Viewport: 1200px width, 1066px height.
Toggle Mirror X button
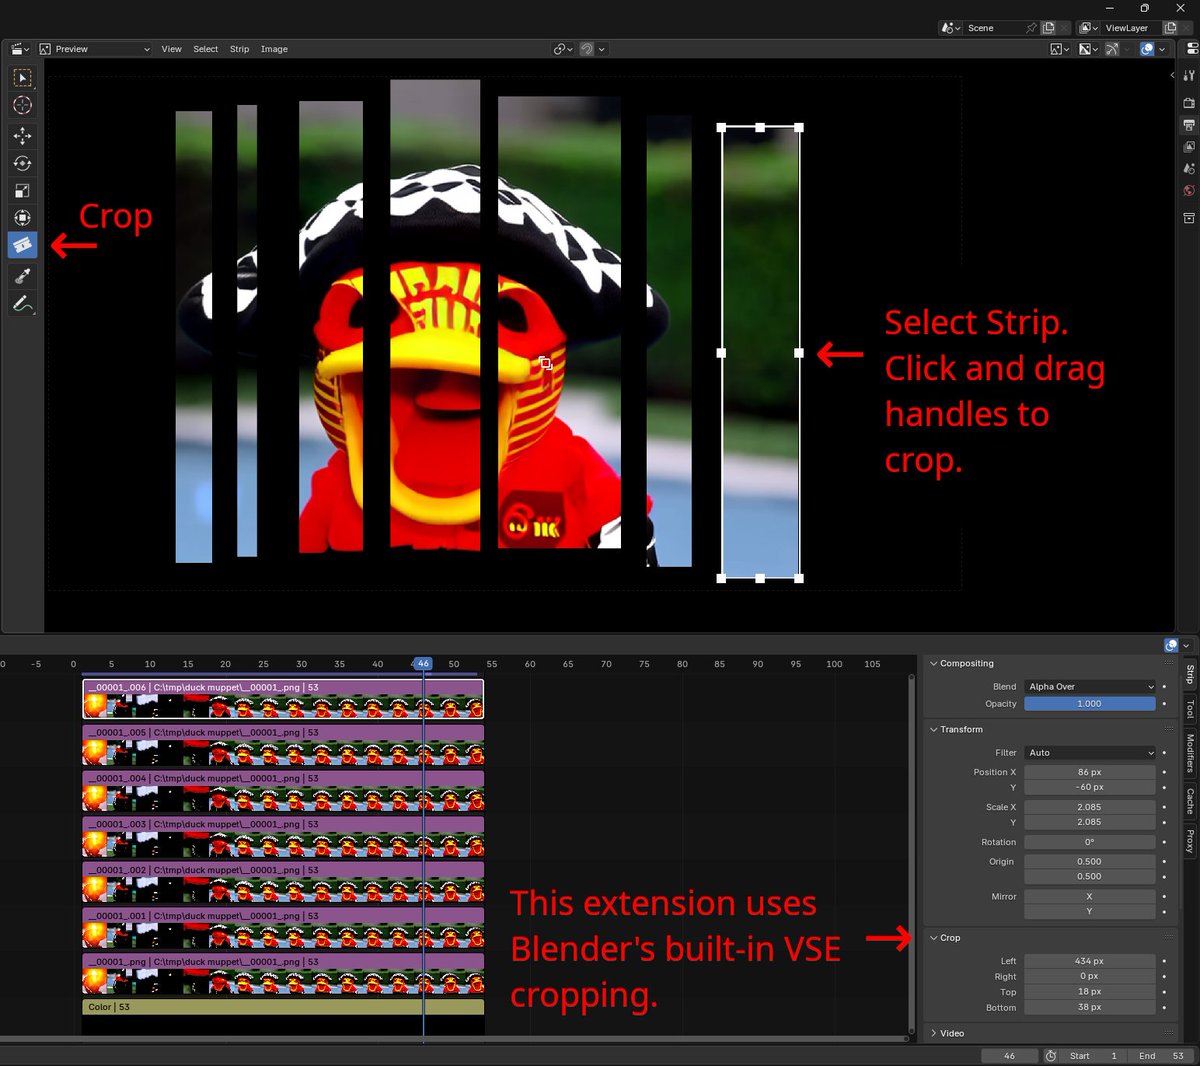1089,896
